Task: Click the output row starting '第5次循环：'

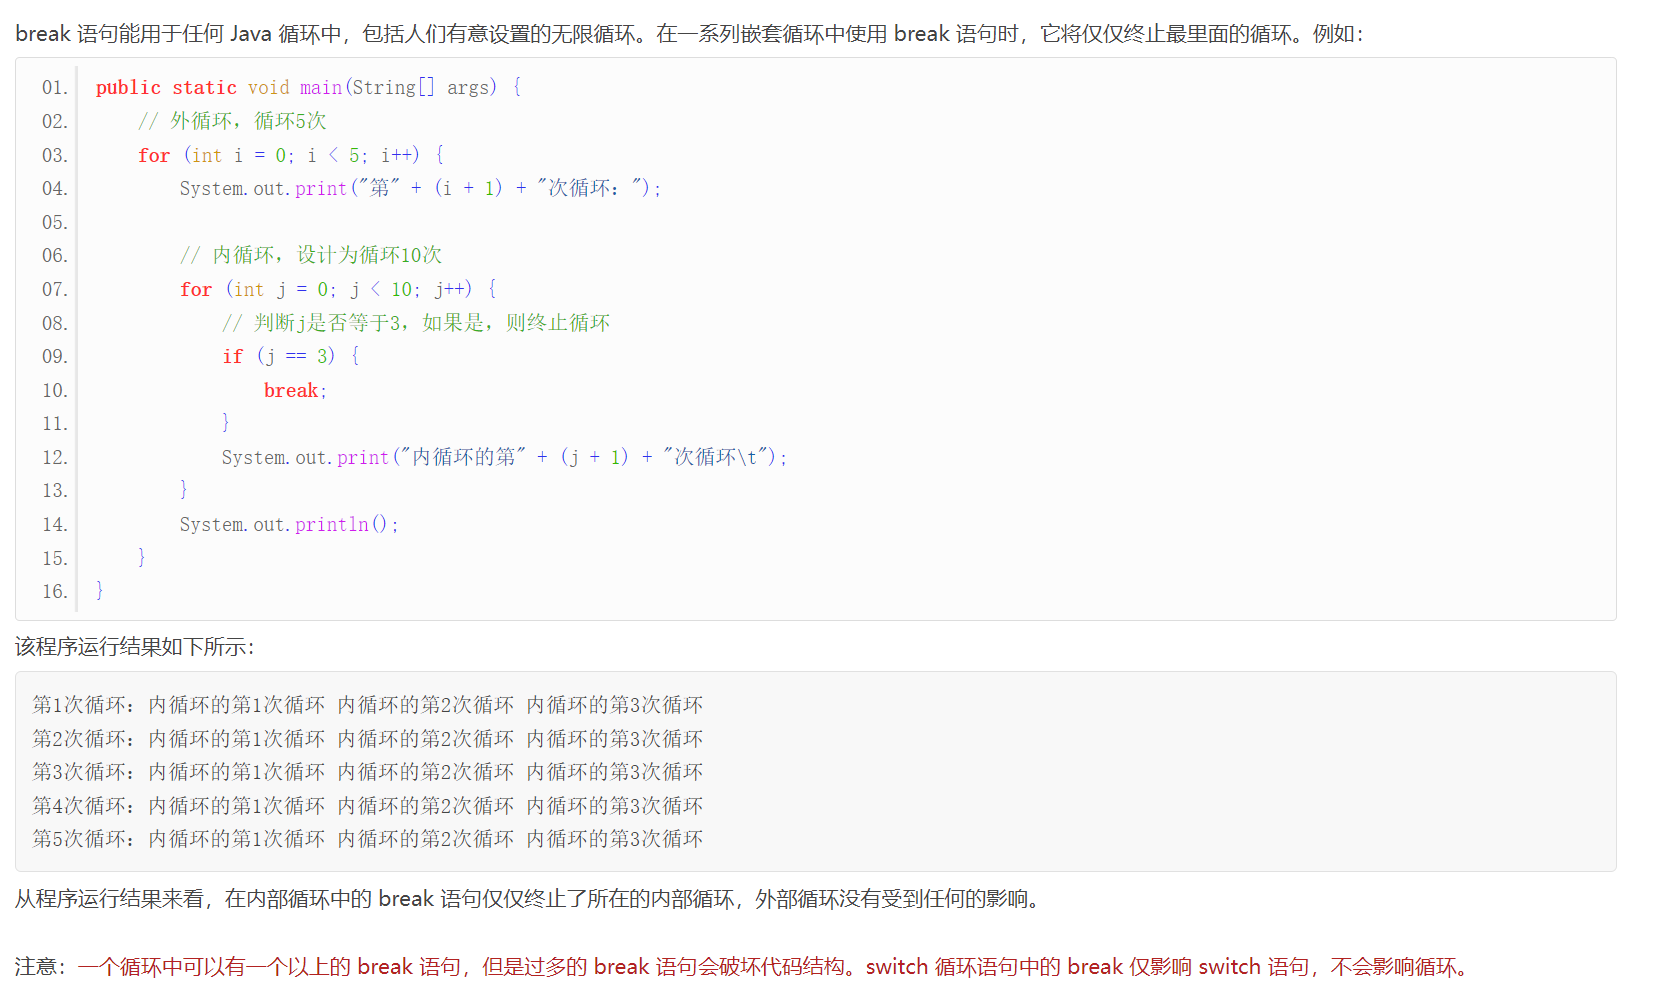Action: (368, 839)
